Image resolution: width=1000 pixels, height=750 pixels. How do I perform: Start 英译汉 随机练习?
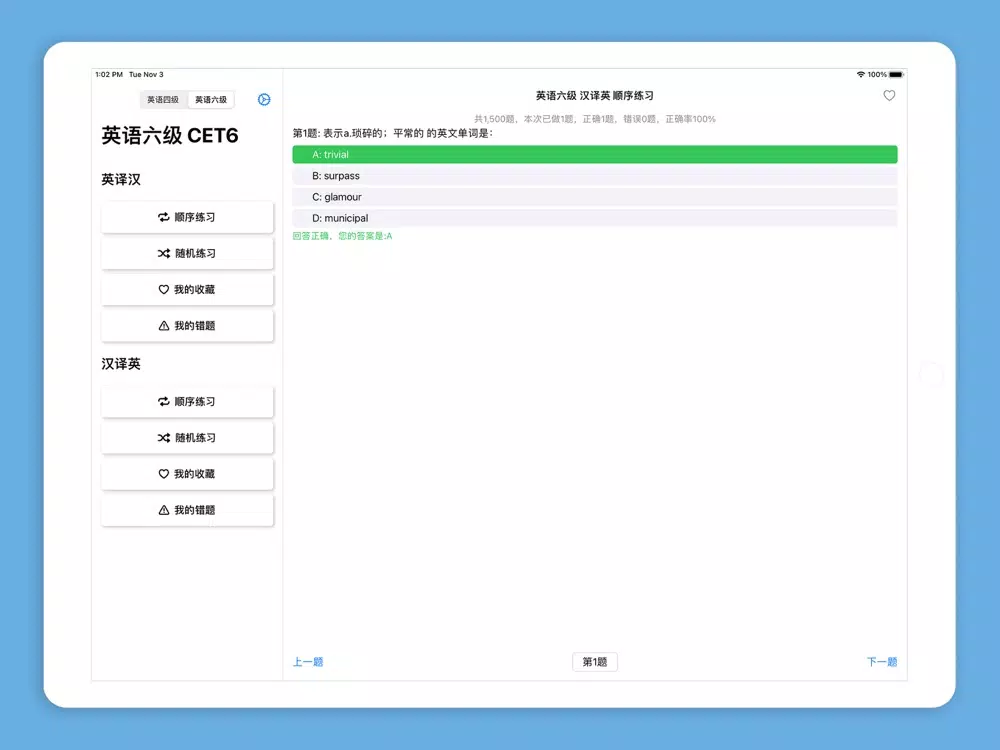point(187,254)
